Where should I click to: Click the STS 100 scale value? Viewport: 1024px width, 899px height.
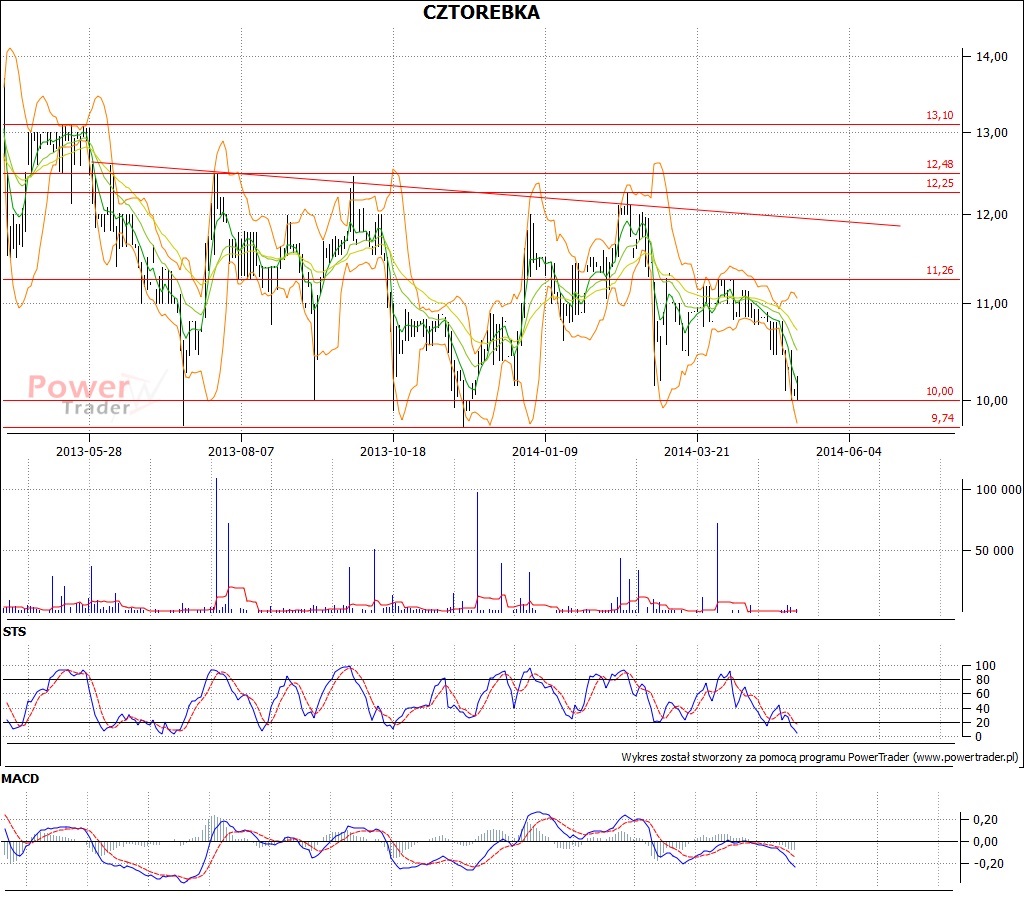[985, 666]
